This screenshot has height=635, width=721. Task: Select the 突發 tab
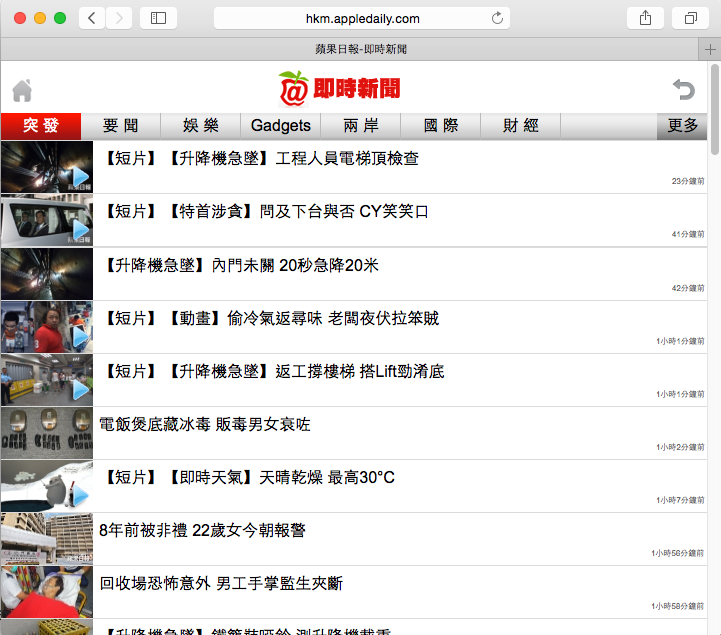(x=40, y=125)
